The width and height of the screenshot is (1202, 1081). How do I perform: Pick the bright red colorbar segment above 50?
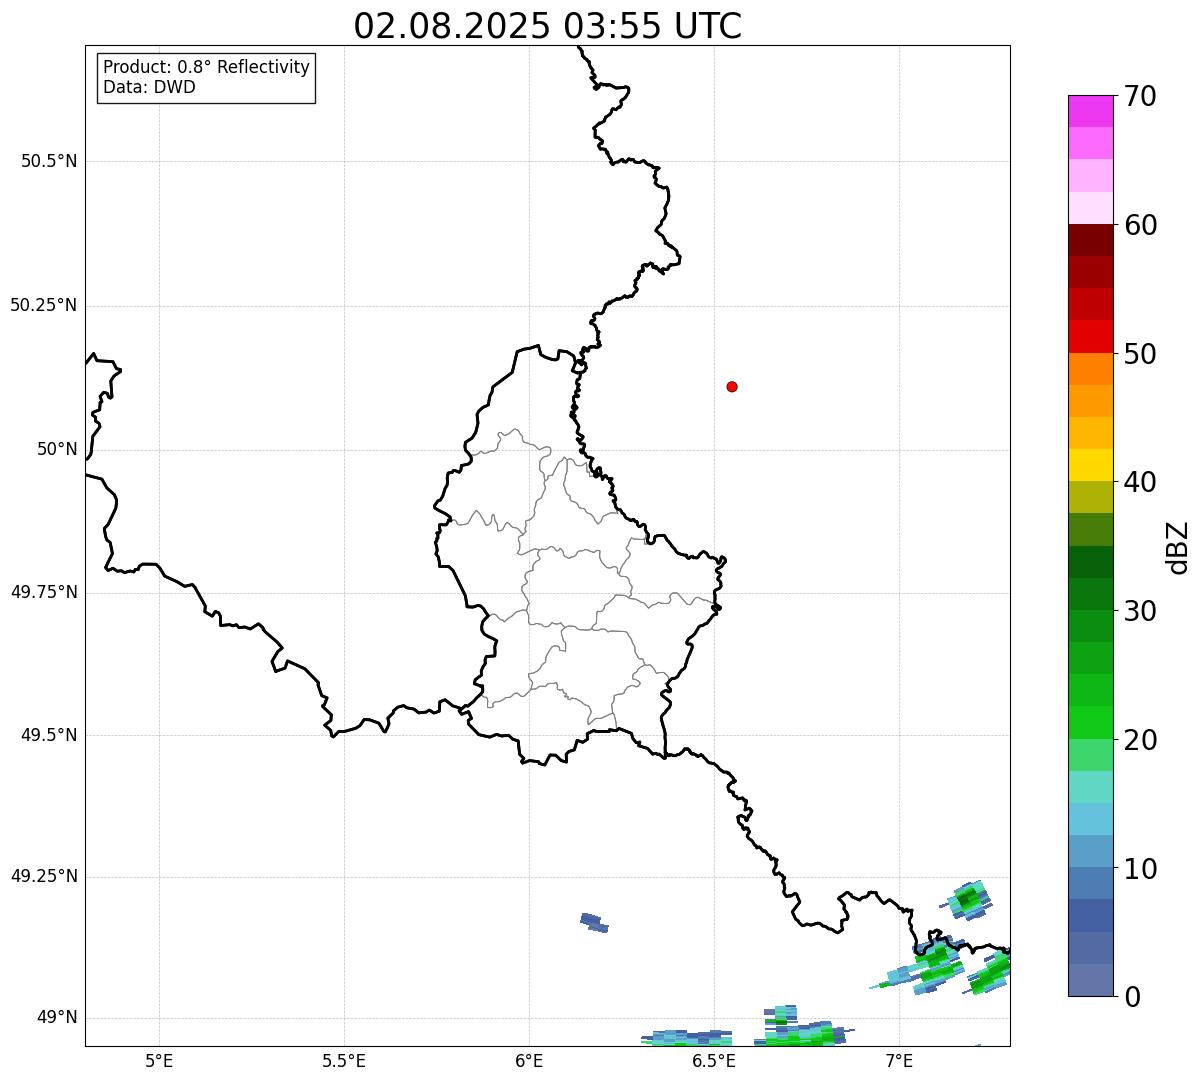click(1089, 336)
